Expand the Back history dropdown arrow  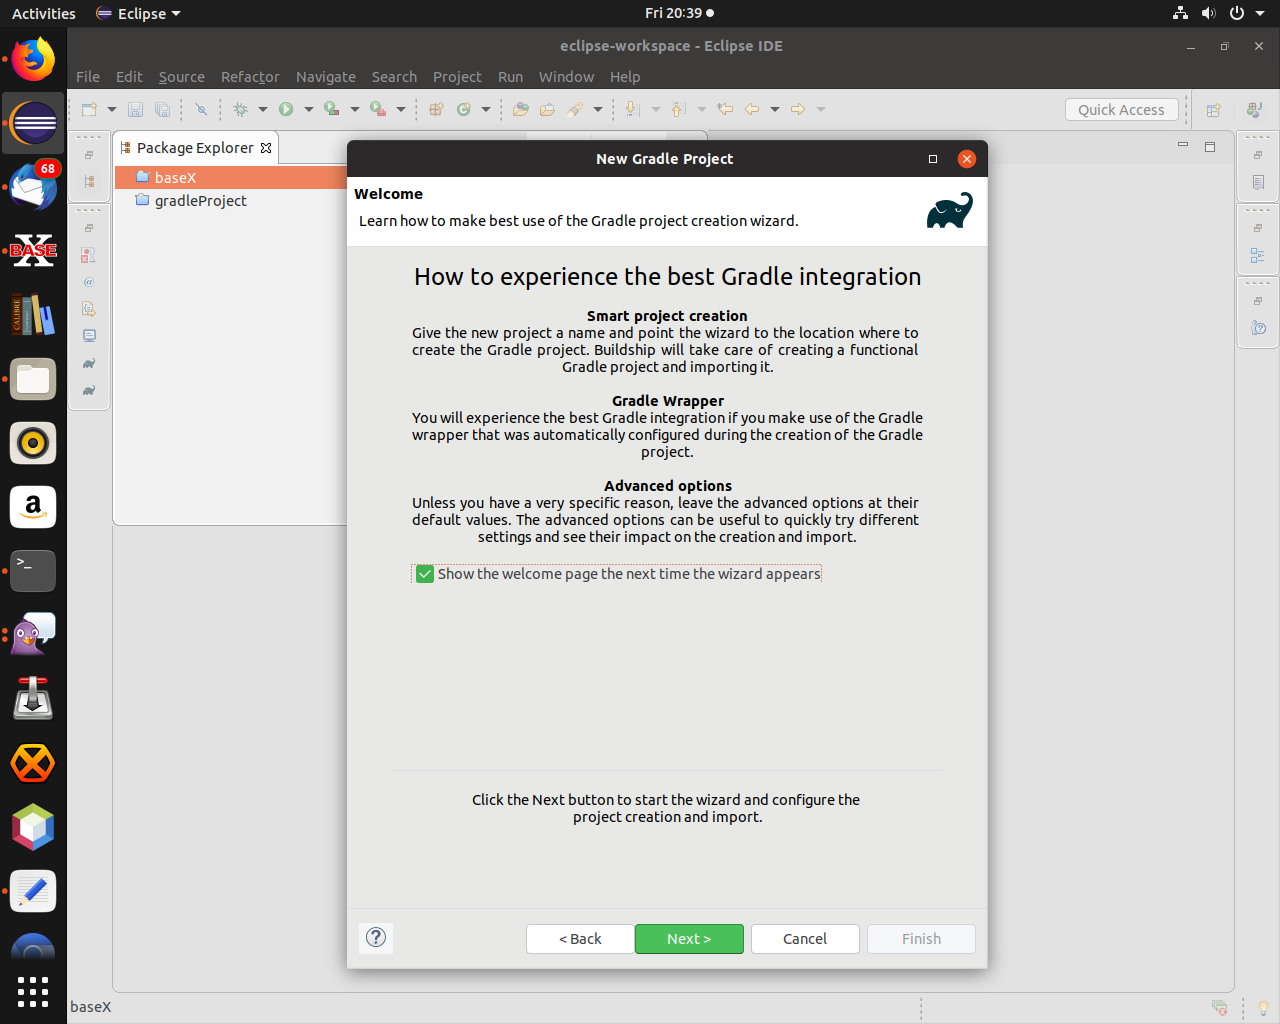coord(775,109)
